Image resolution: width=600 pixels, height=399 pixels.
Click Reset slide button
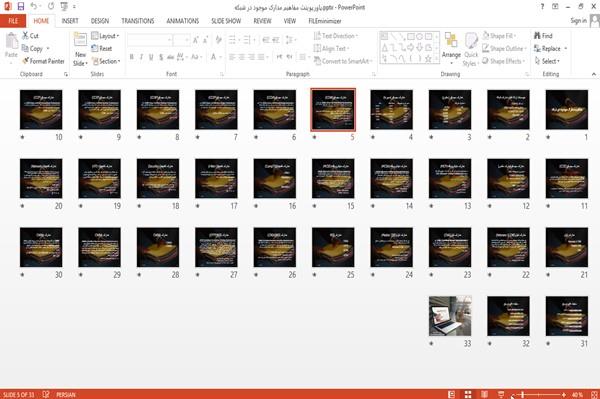102,49
